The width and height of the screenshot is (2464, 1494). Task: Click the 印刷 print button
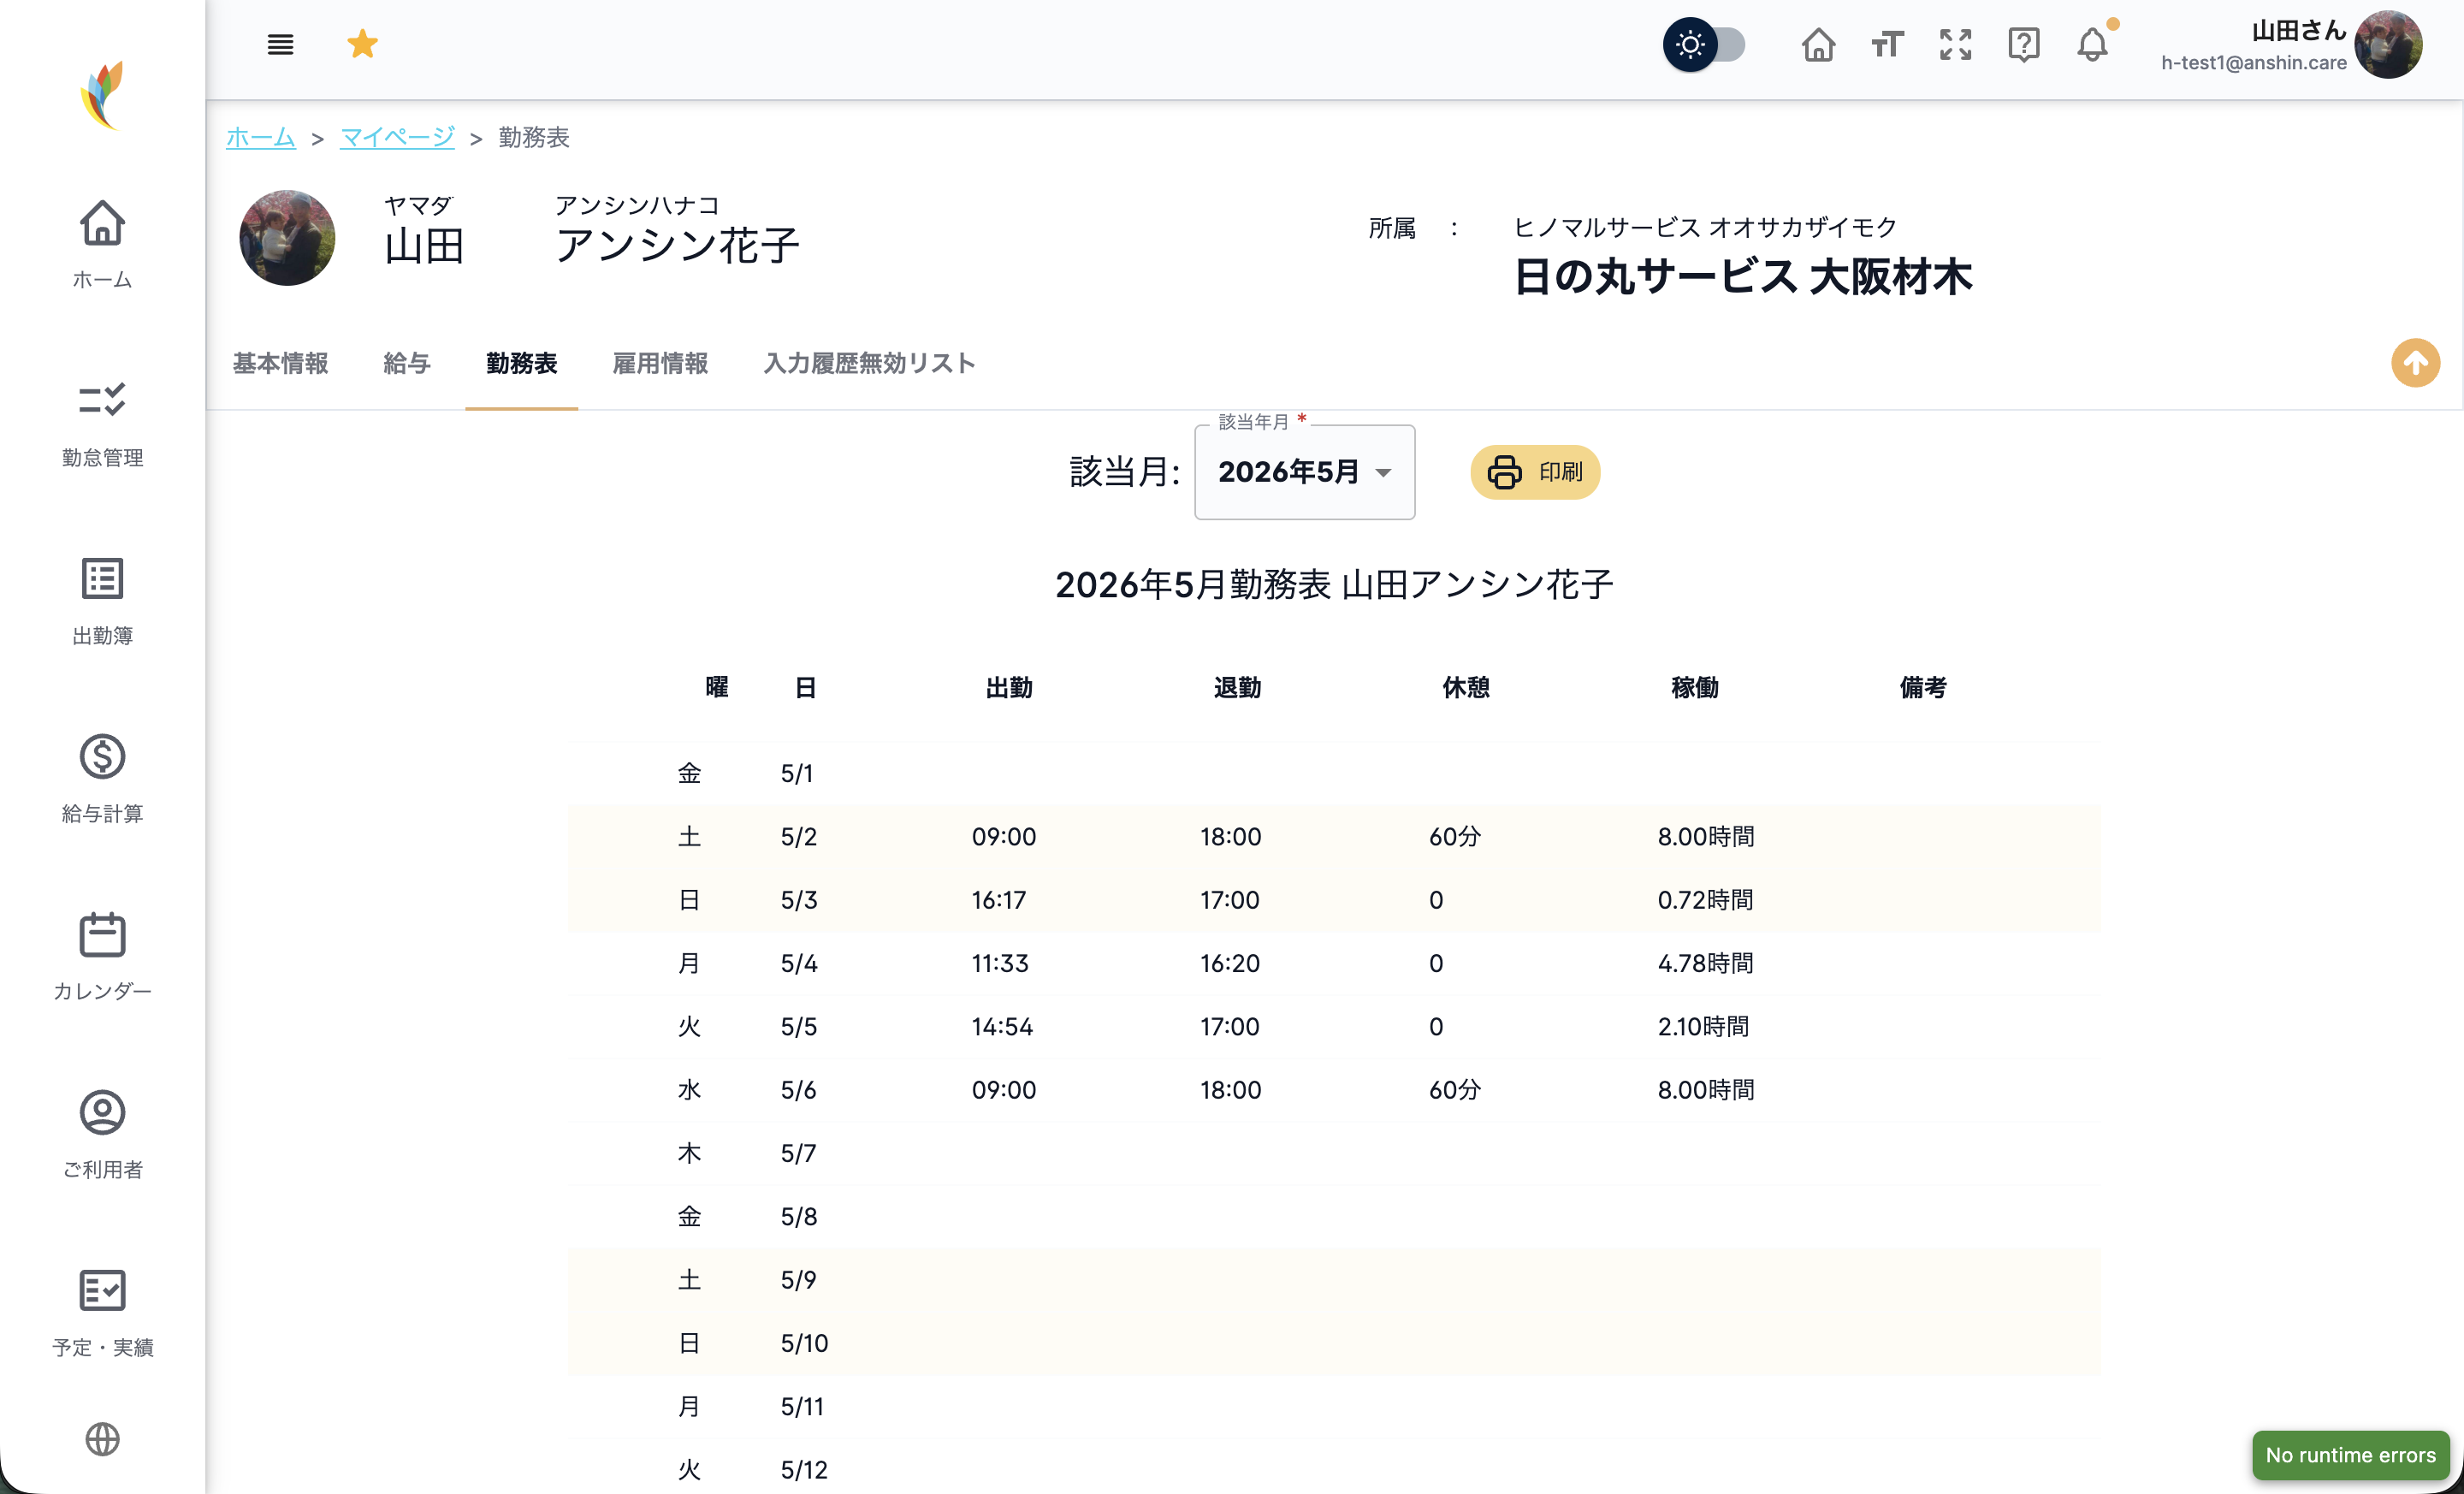(1534, 472)
